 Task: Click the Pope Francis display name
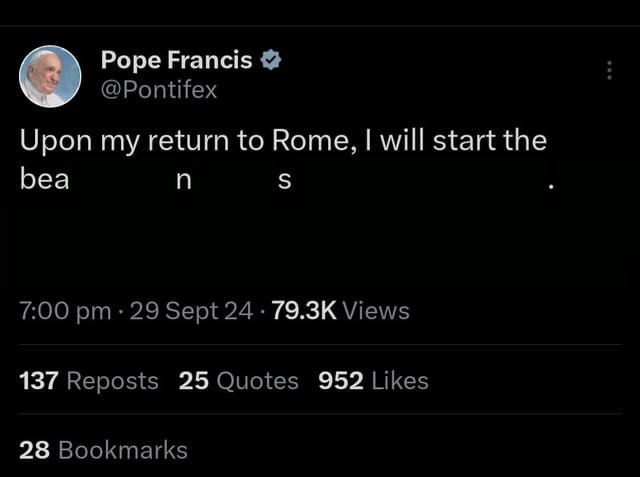(x=176, y=60)
